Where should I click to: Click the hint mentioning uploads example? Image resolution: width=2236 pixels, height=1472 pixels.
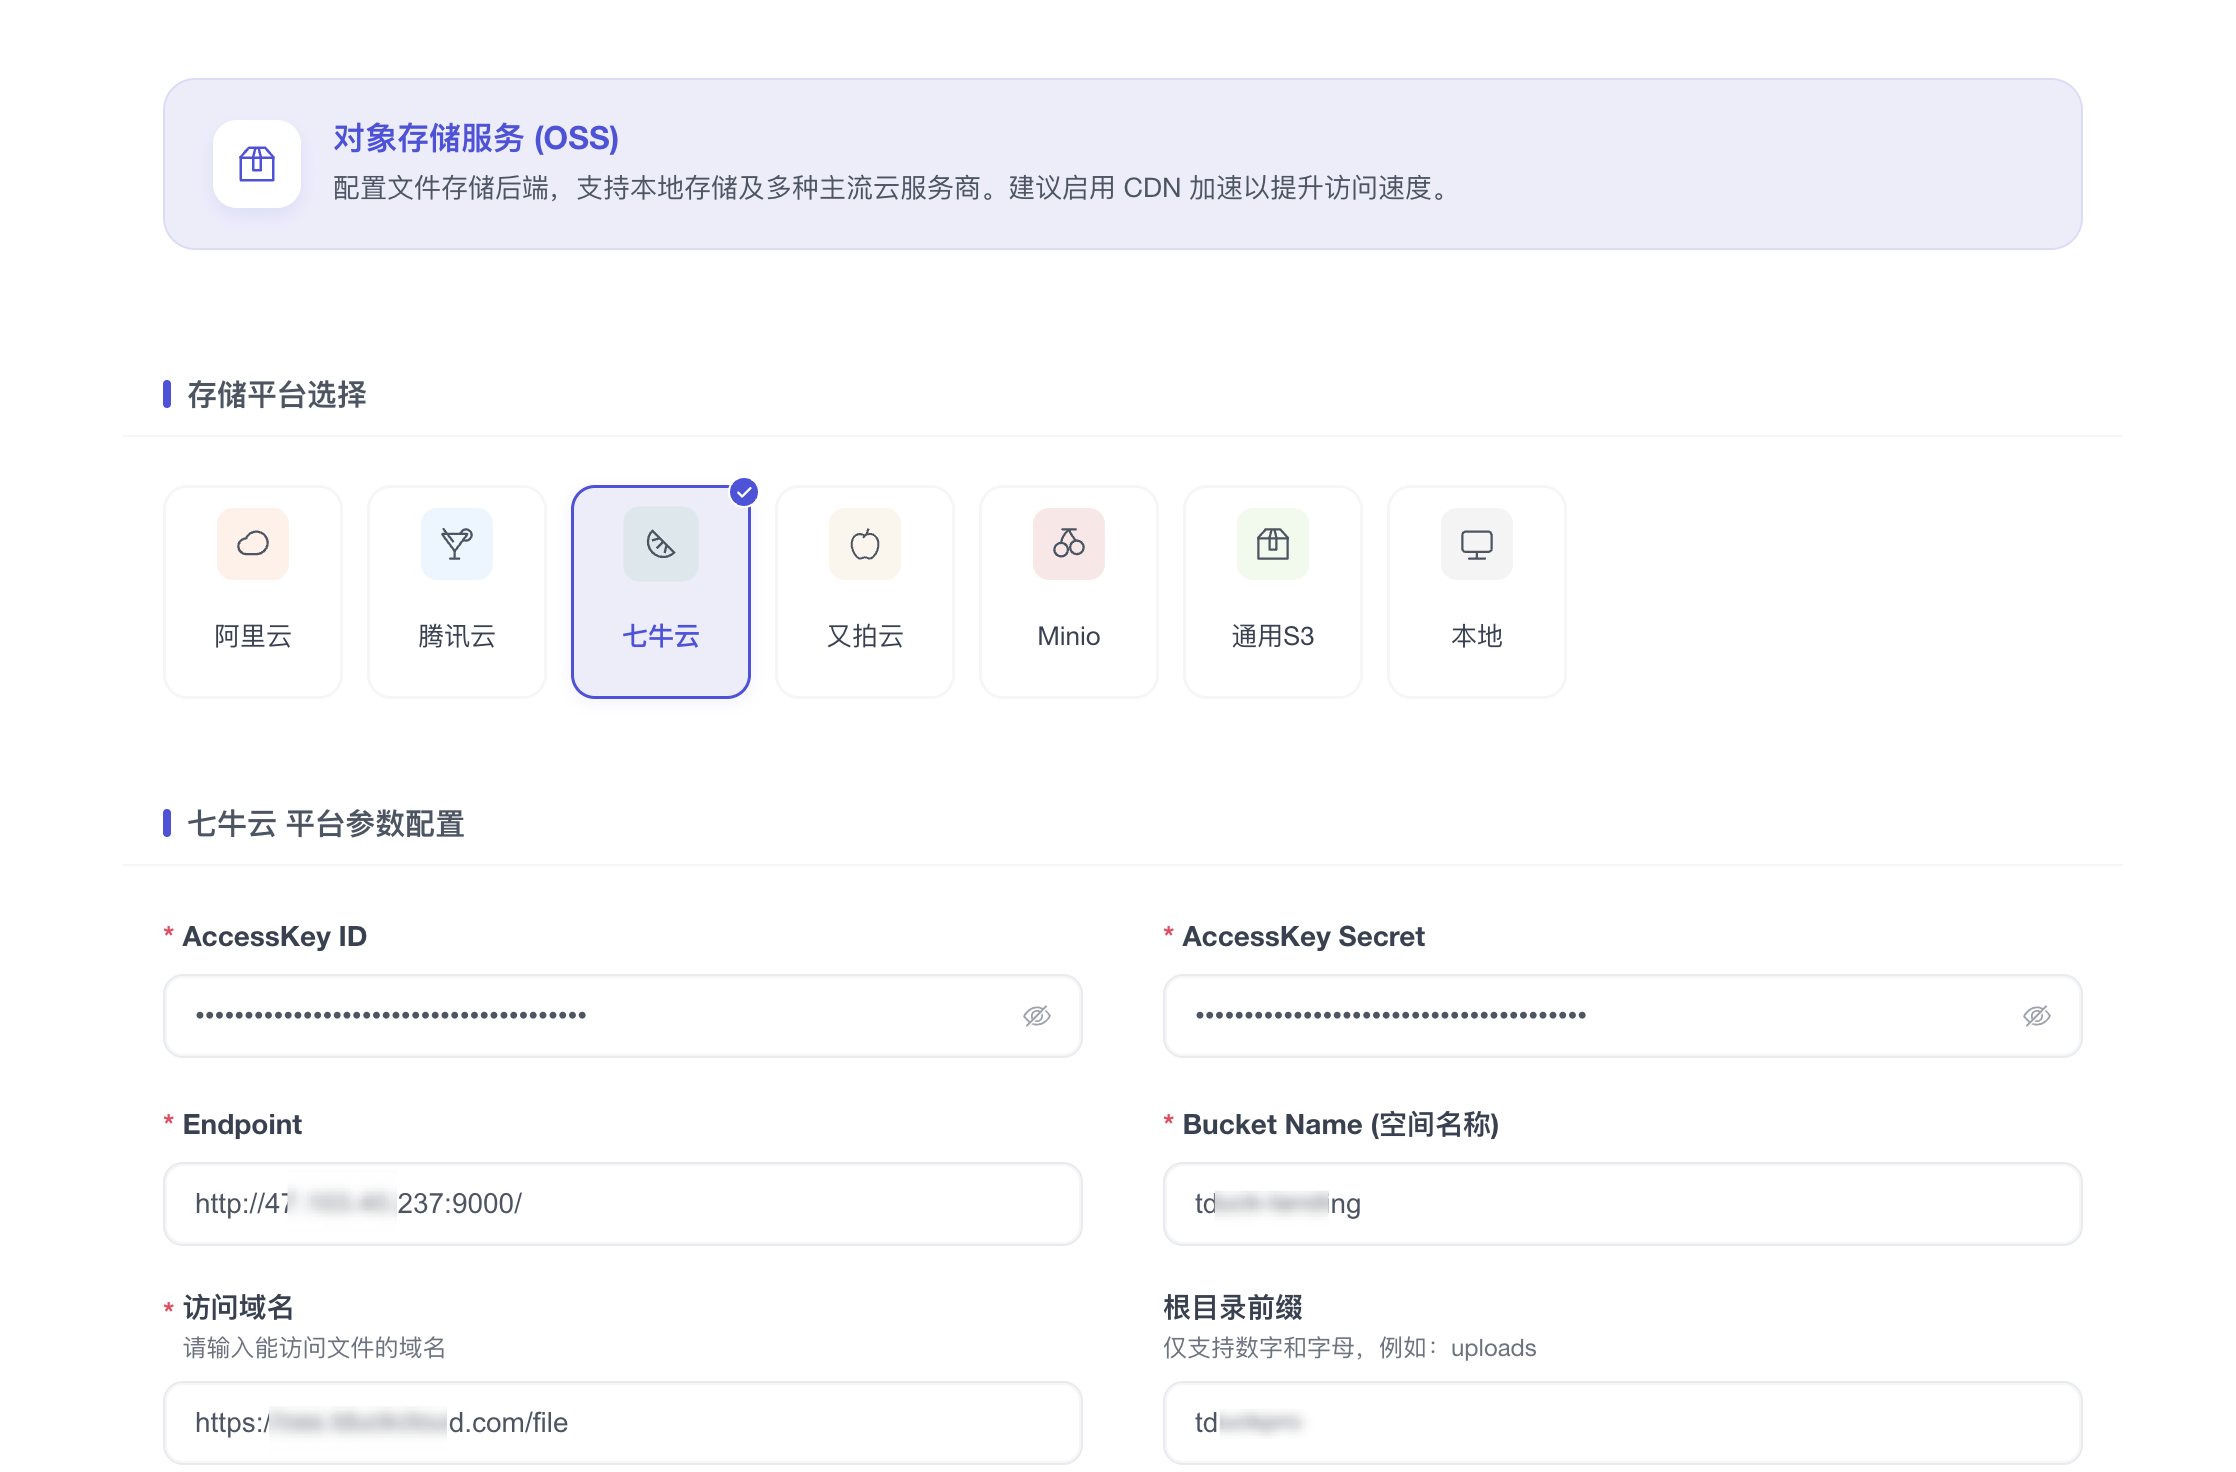(1350, 1348)
